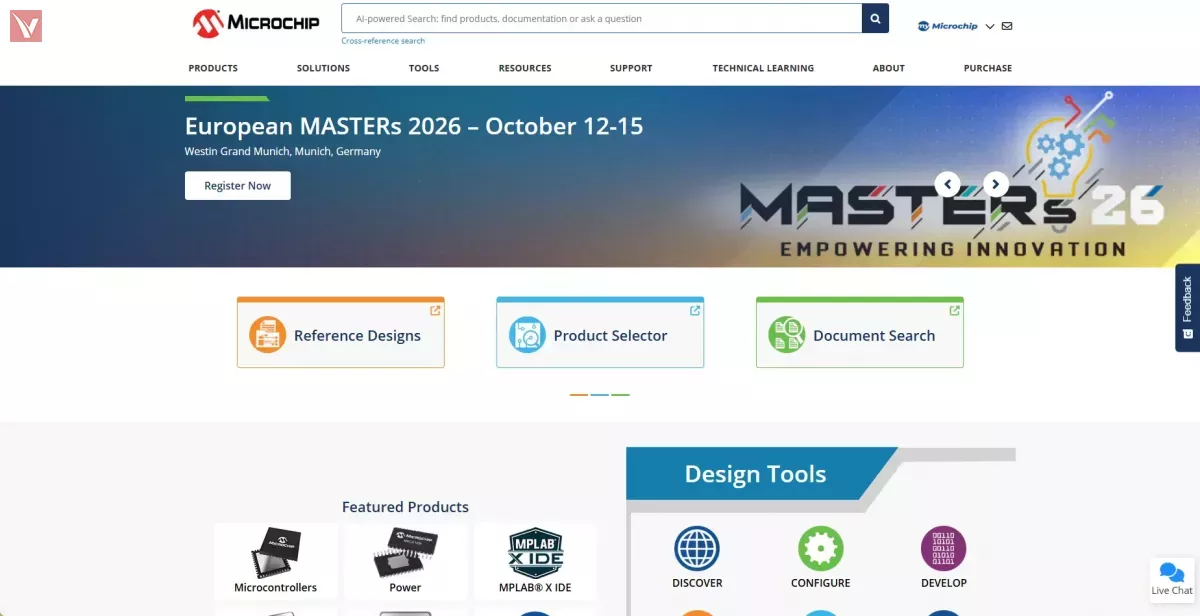Image resolution: width=1200 pixels, height=616 pixels.
Task: Open the Products menu
Action: pyautogui.click(x=213, y=68)
